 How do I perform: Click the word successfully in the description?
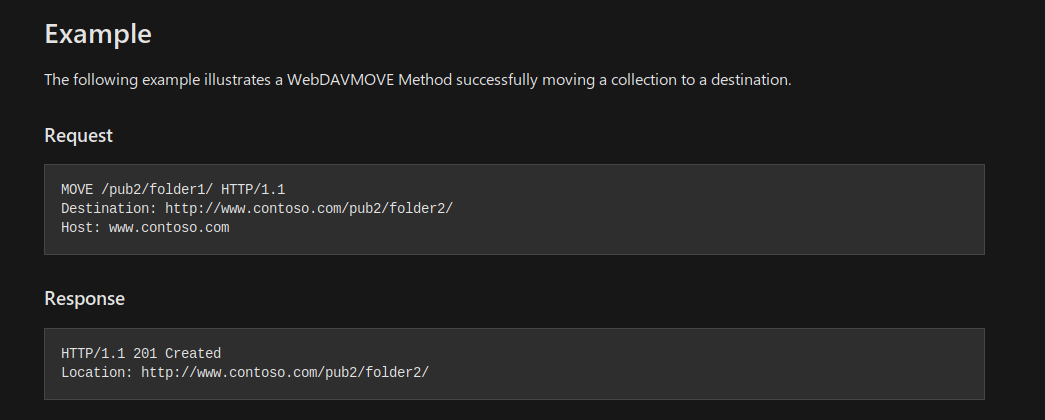497,80
